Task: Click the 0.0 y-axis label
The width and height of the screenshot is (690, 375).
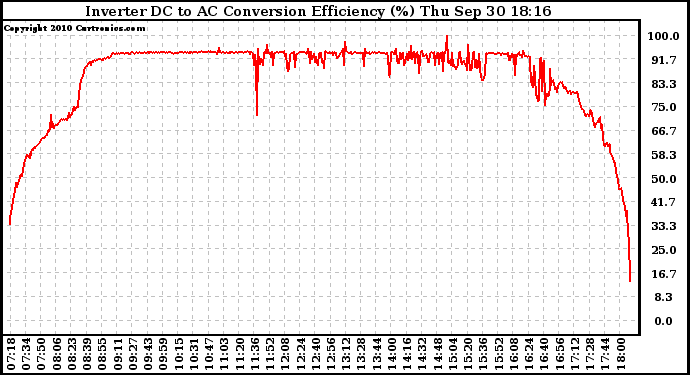Action: (664, 321)
